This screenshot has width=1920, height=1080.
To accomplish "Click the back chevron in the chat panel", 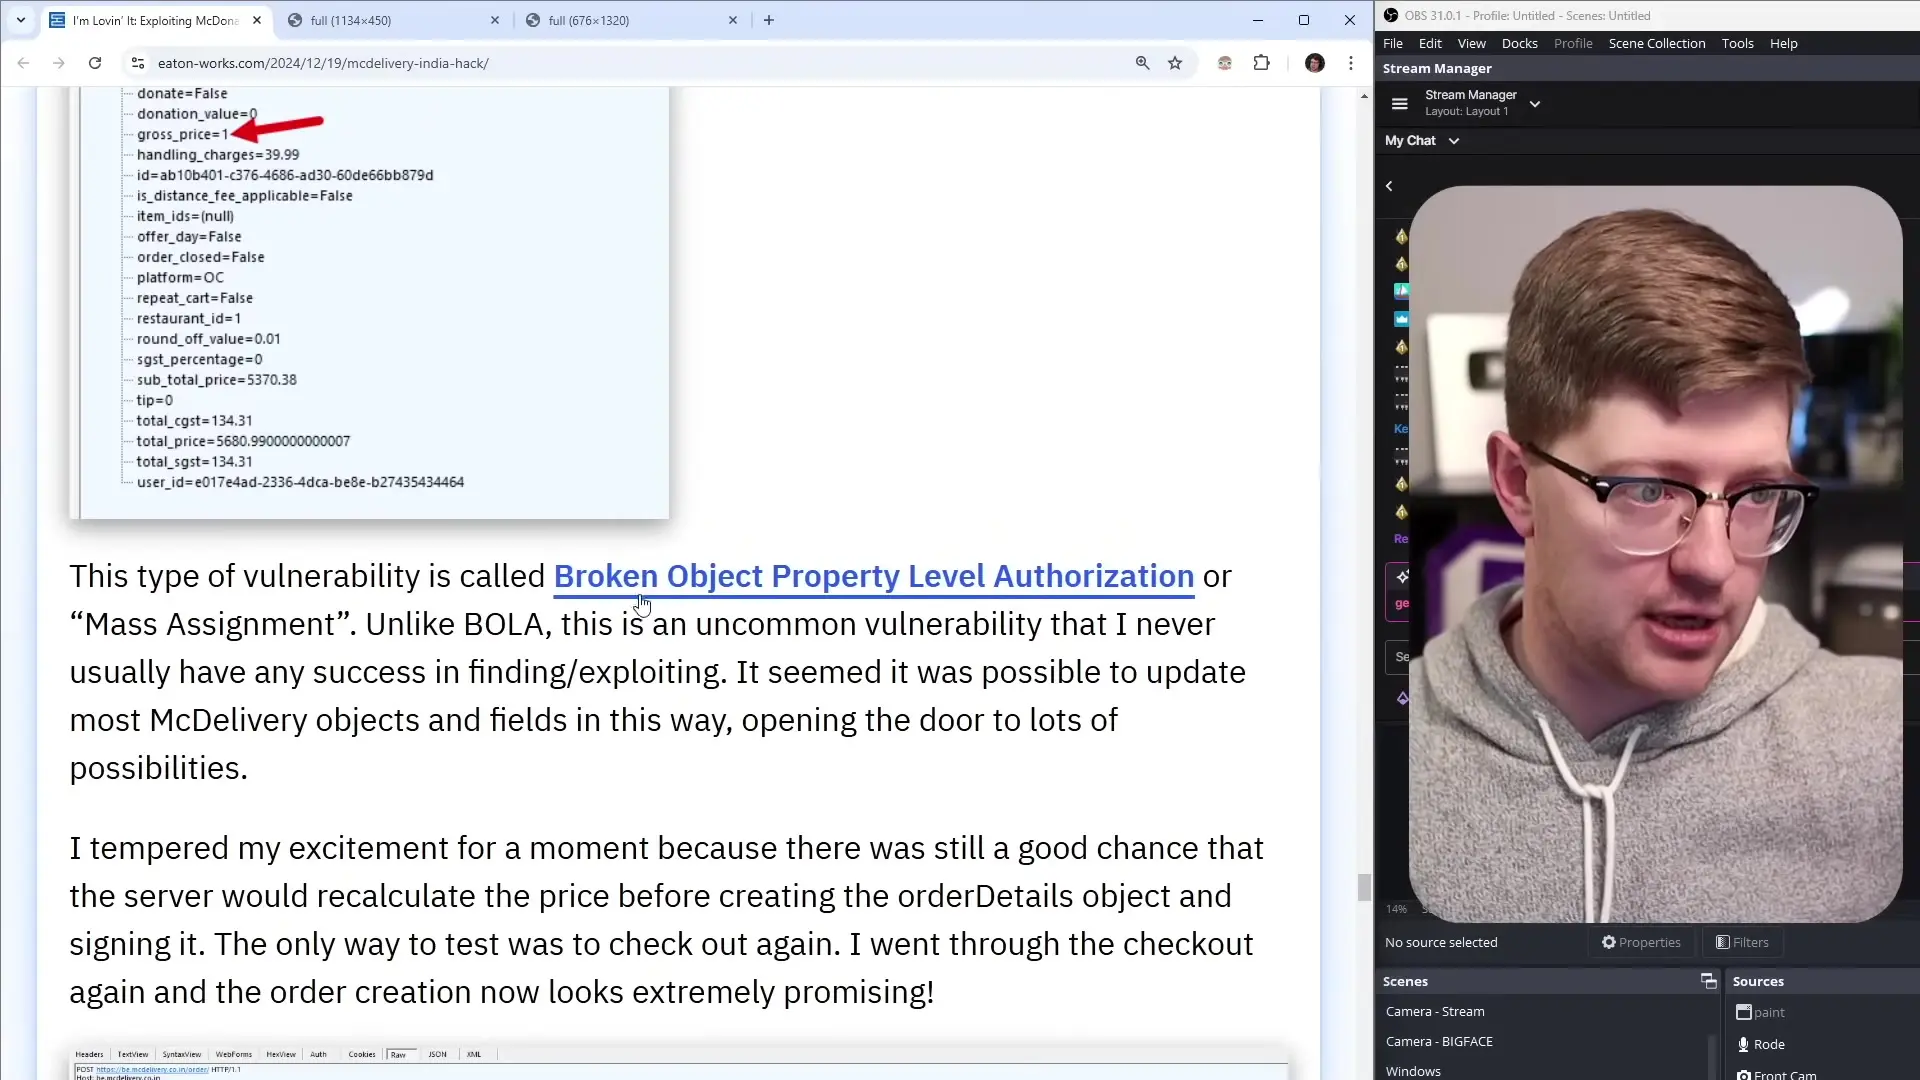I will click(x=1389, y=186).
